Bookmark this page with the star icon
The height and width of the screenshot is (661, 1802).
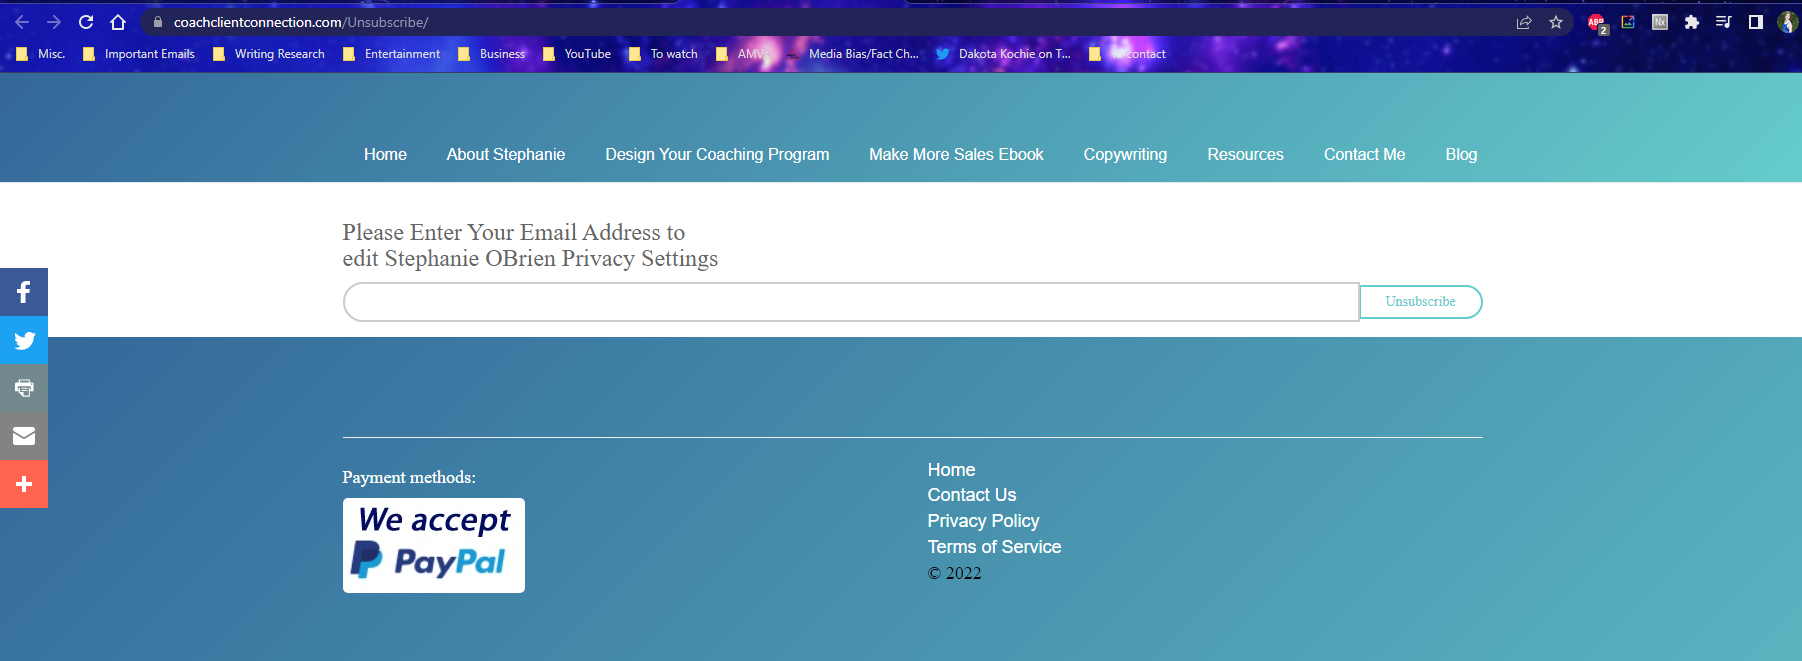point(1556,22)
